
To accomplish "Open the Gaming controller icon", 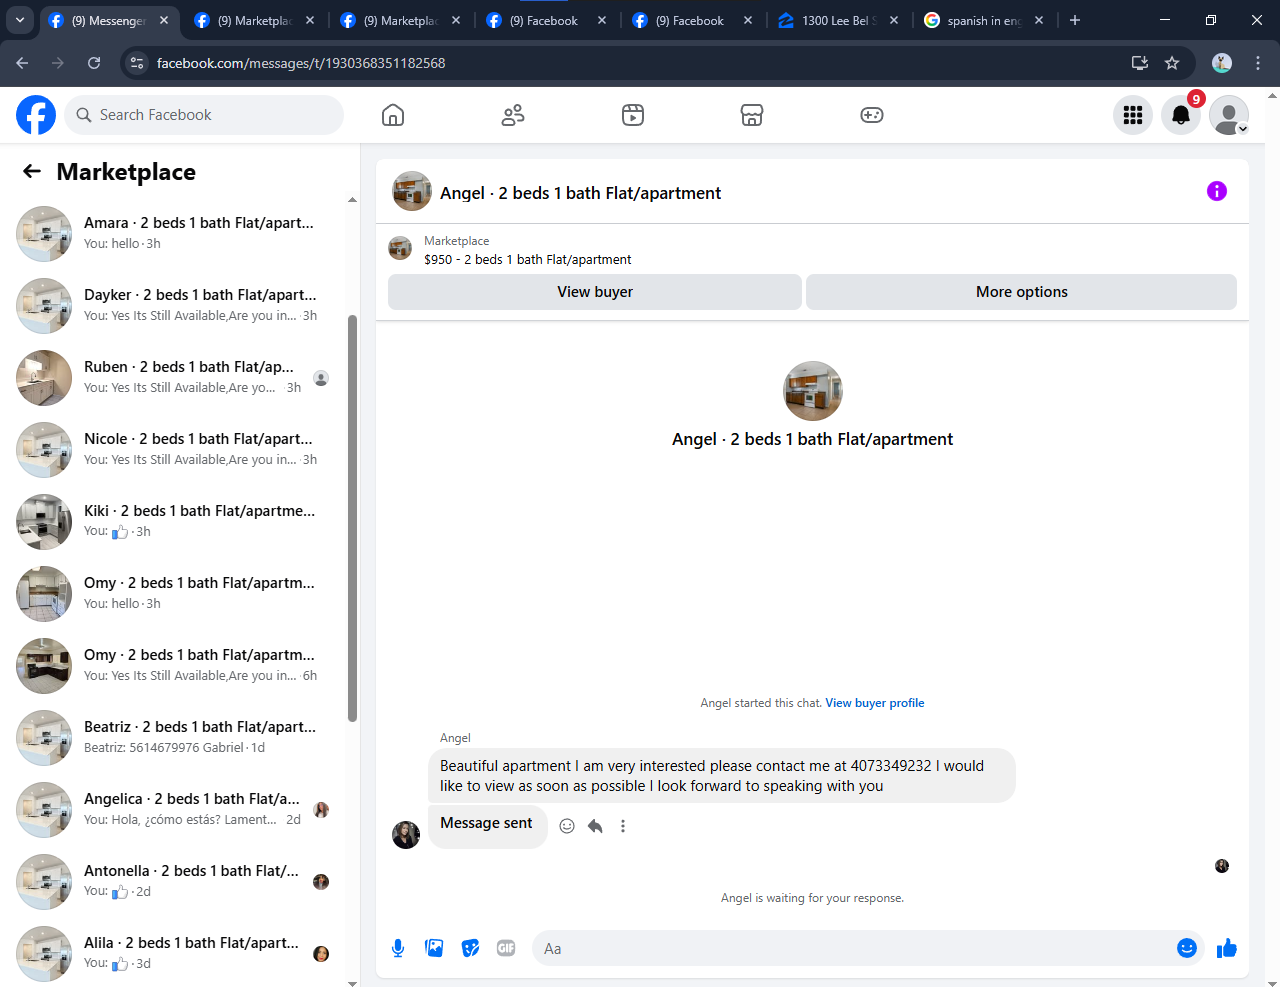I will [x=872, y=115].
